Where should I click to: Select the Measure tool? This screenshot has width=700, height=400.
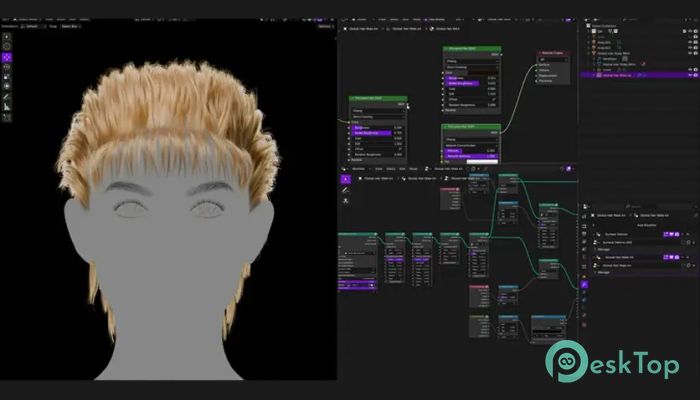(x=7, y=107)
